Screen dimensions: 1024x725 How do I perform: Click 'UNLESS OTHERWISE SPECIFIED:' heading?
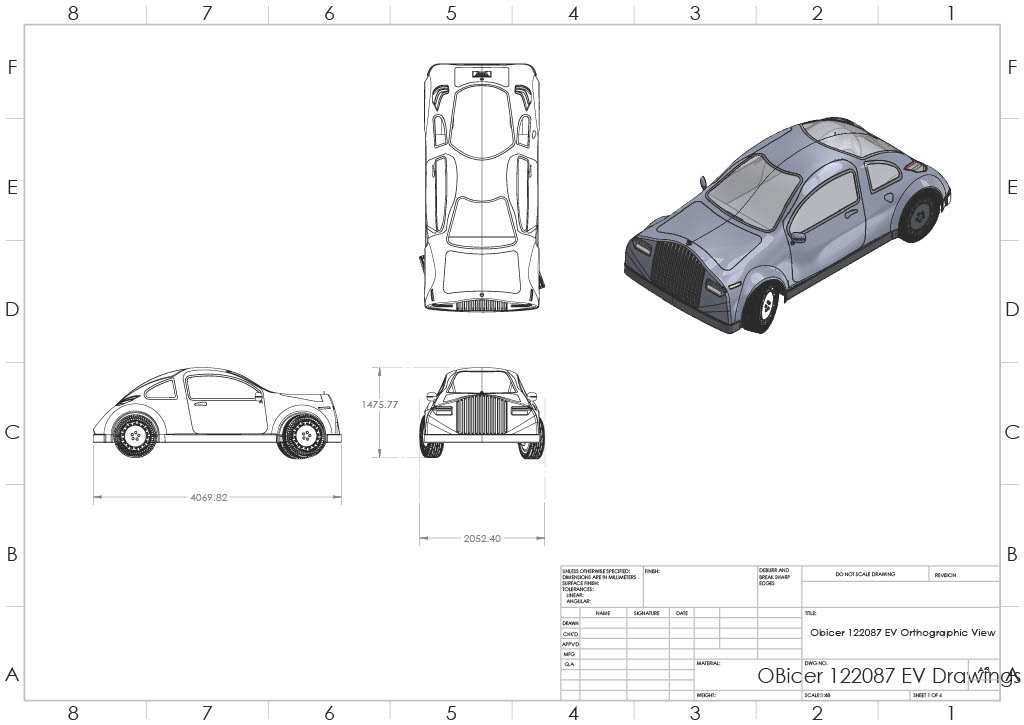(596, 572)
